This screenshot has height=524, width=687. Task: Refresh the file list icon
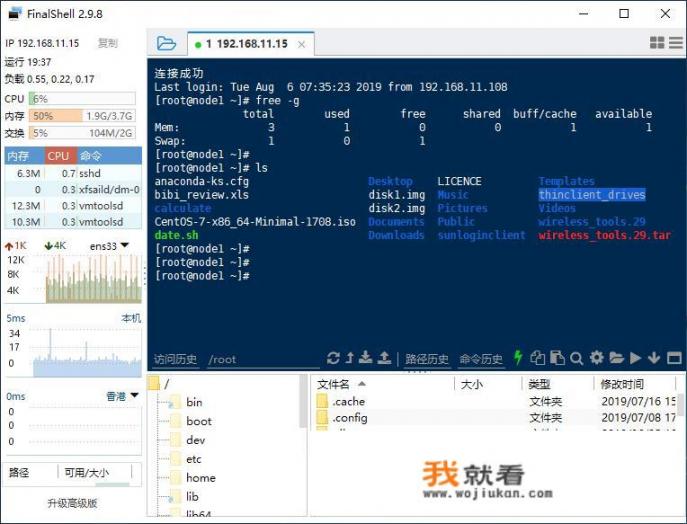point(333,358)
